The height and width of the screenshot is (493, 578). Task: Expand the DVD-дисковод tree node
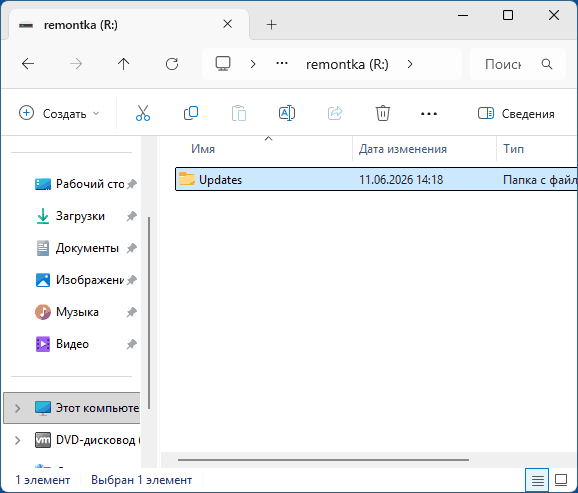point(17,440)
